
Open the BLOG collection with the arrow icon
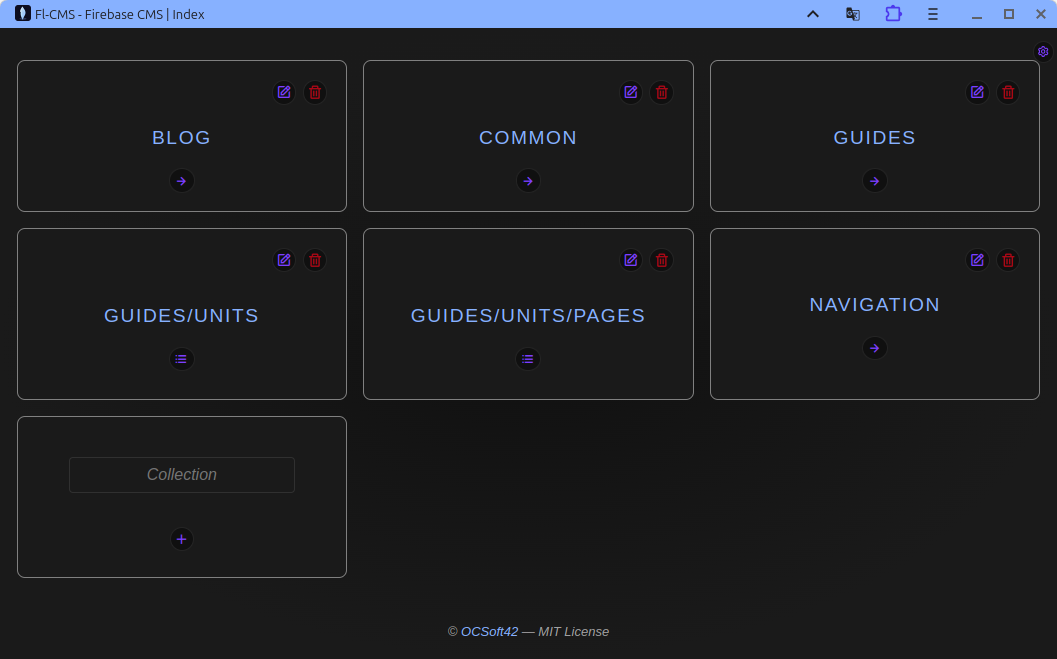click(x=181, y=181)
